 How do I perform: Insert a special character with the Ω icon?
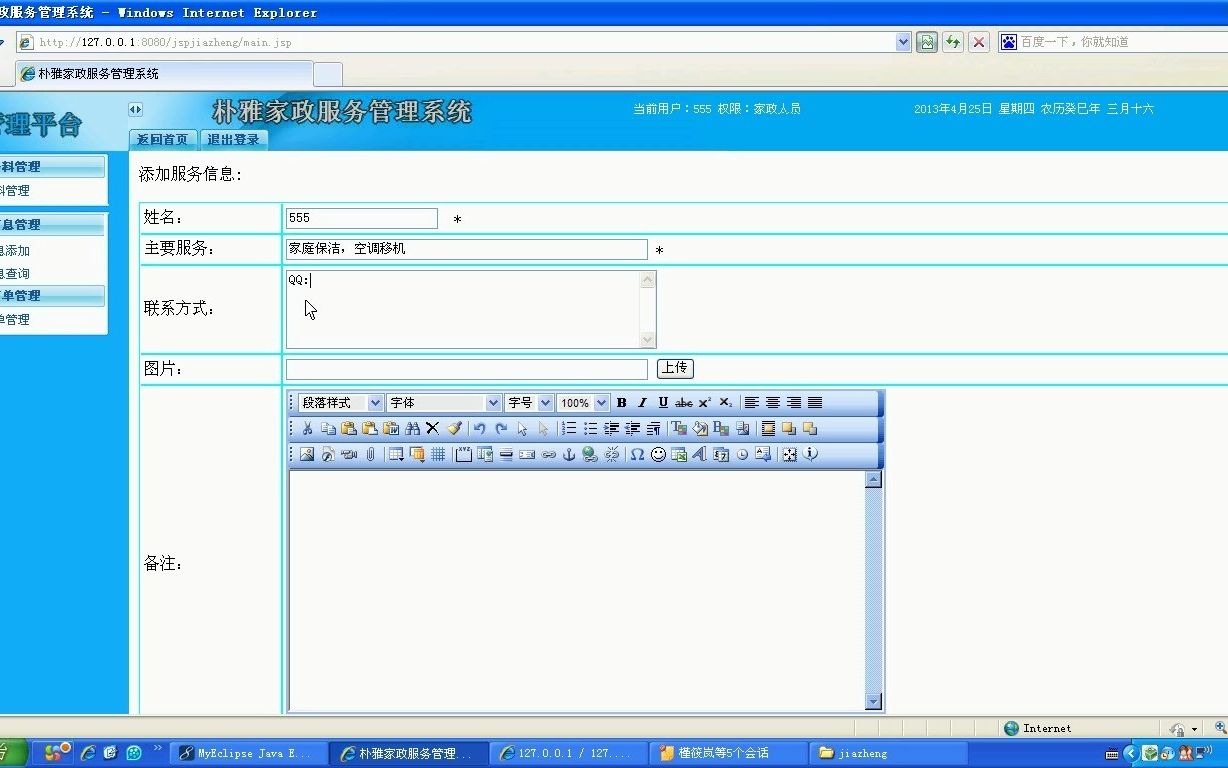(x=637, y=455)
